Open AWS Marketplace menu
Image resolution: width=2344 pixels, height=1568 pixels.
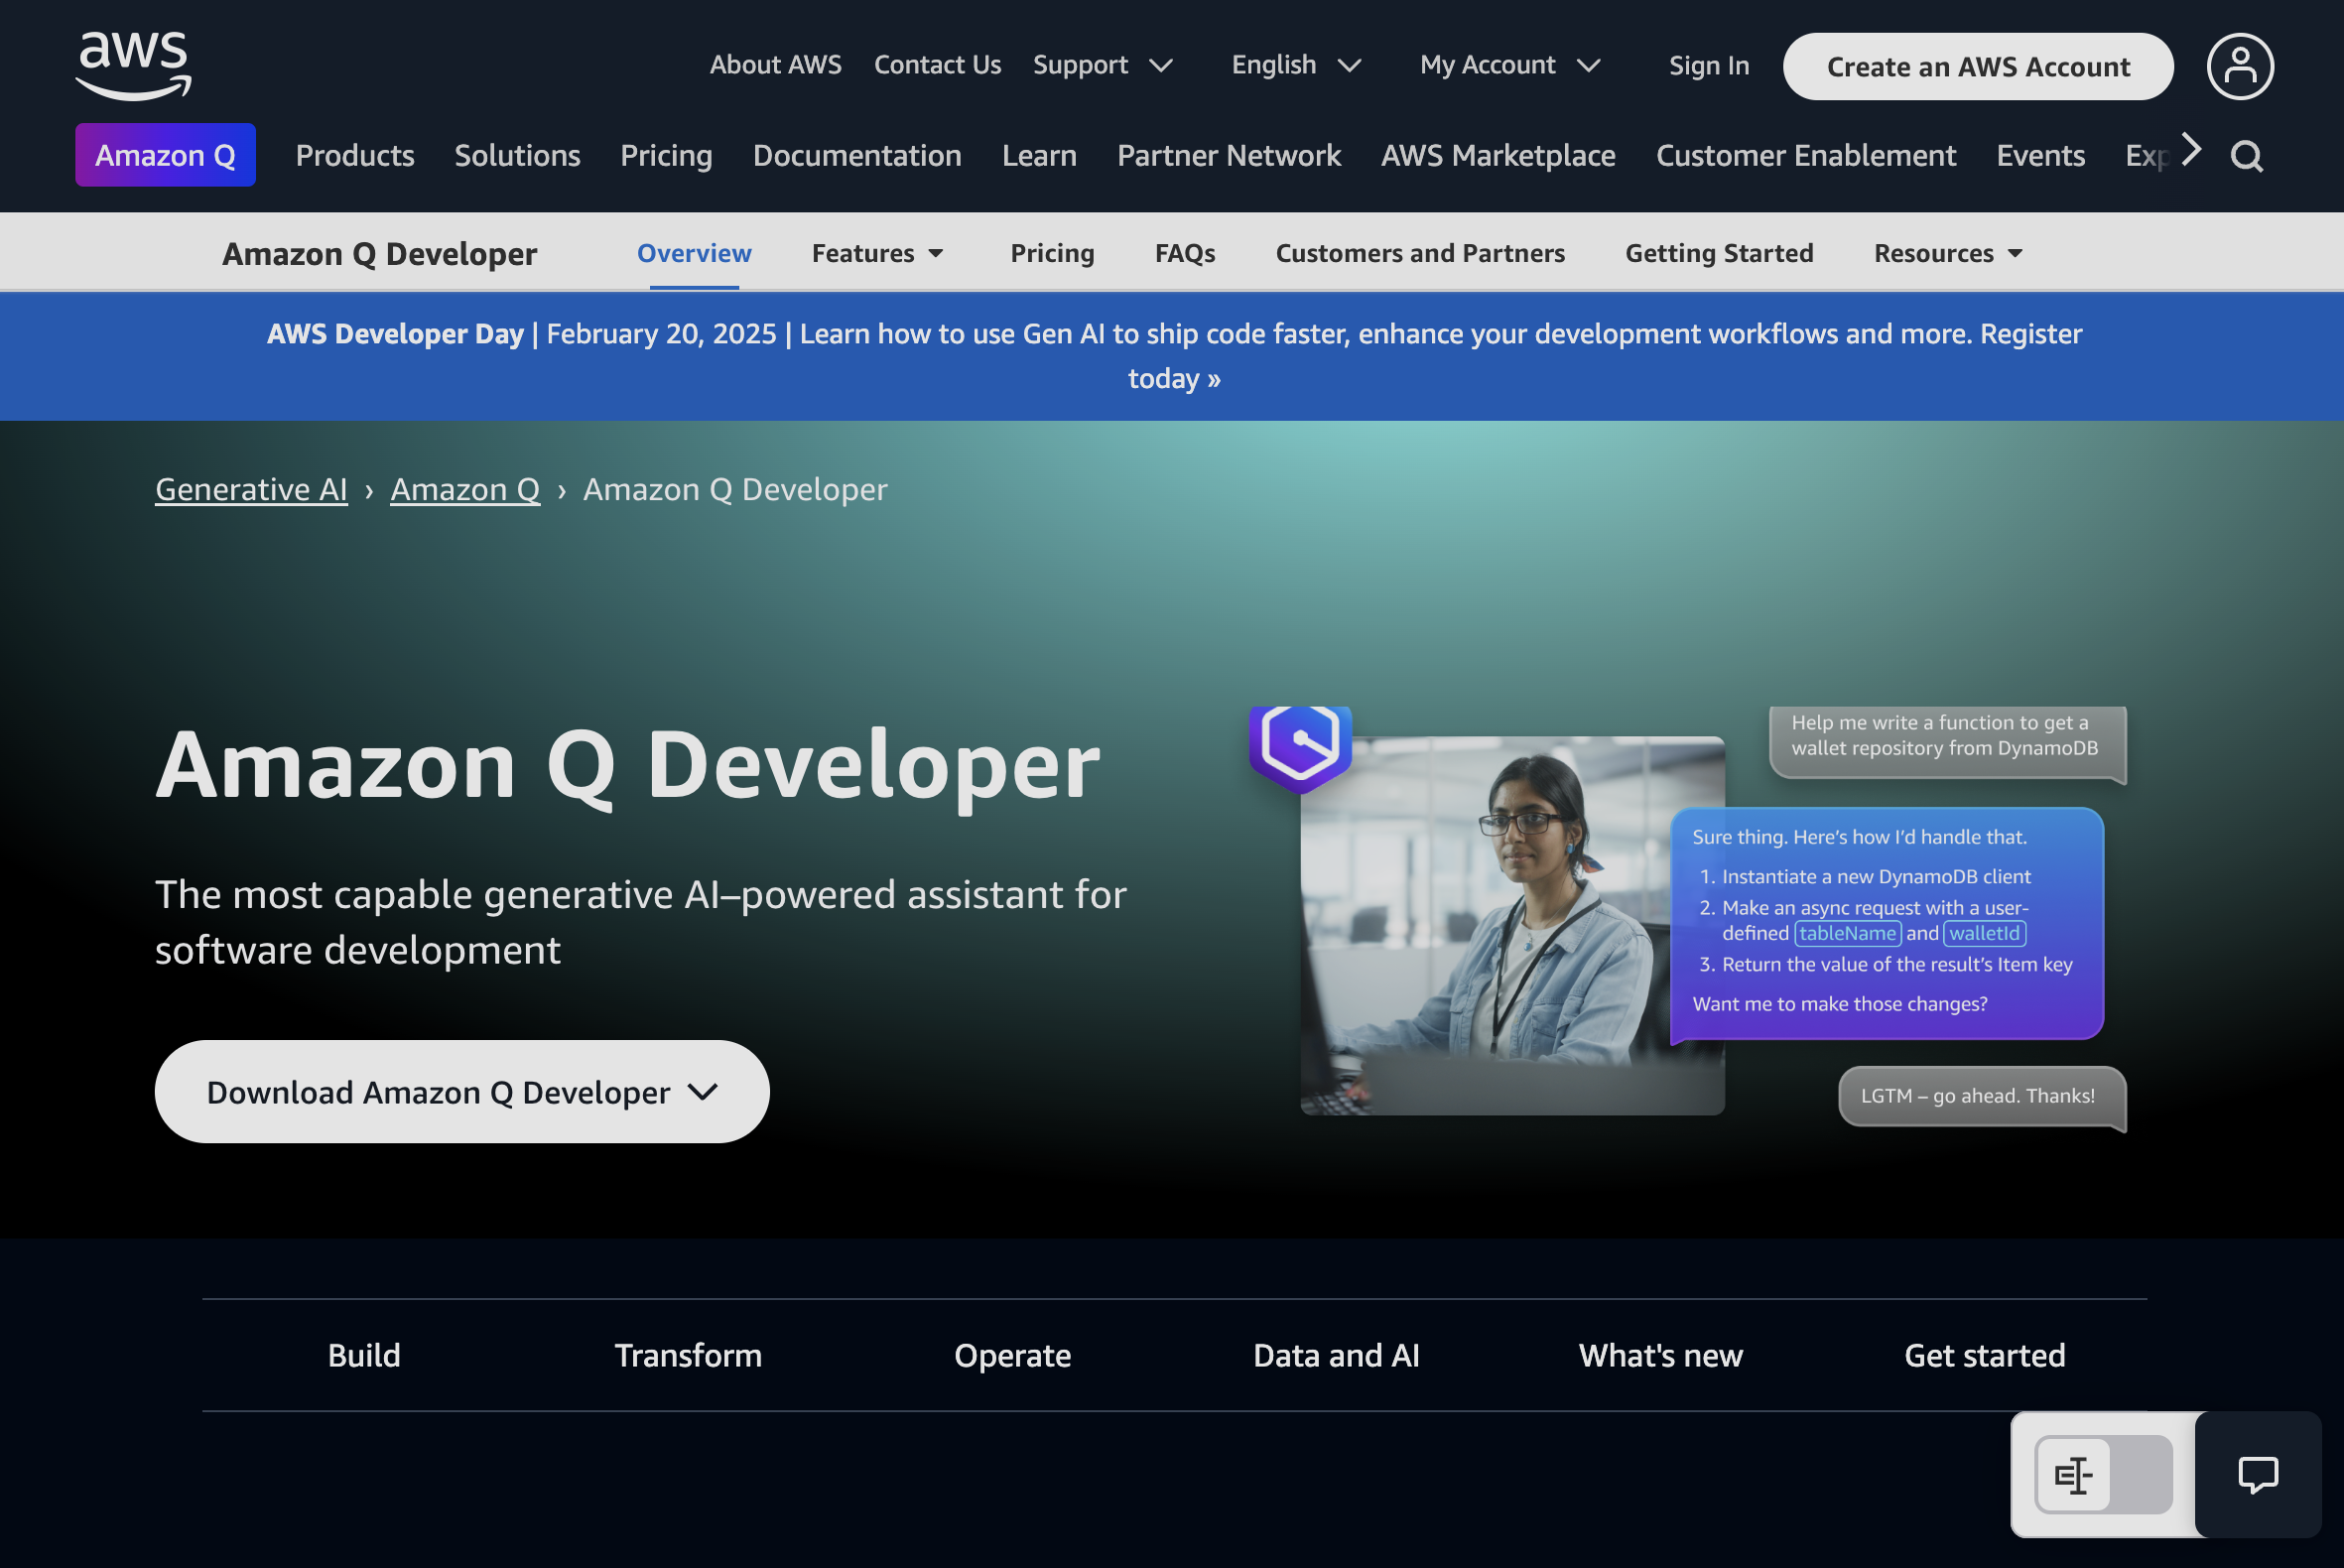[x=1498, y=156]
